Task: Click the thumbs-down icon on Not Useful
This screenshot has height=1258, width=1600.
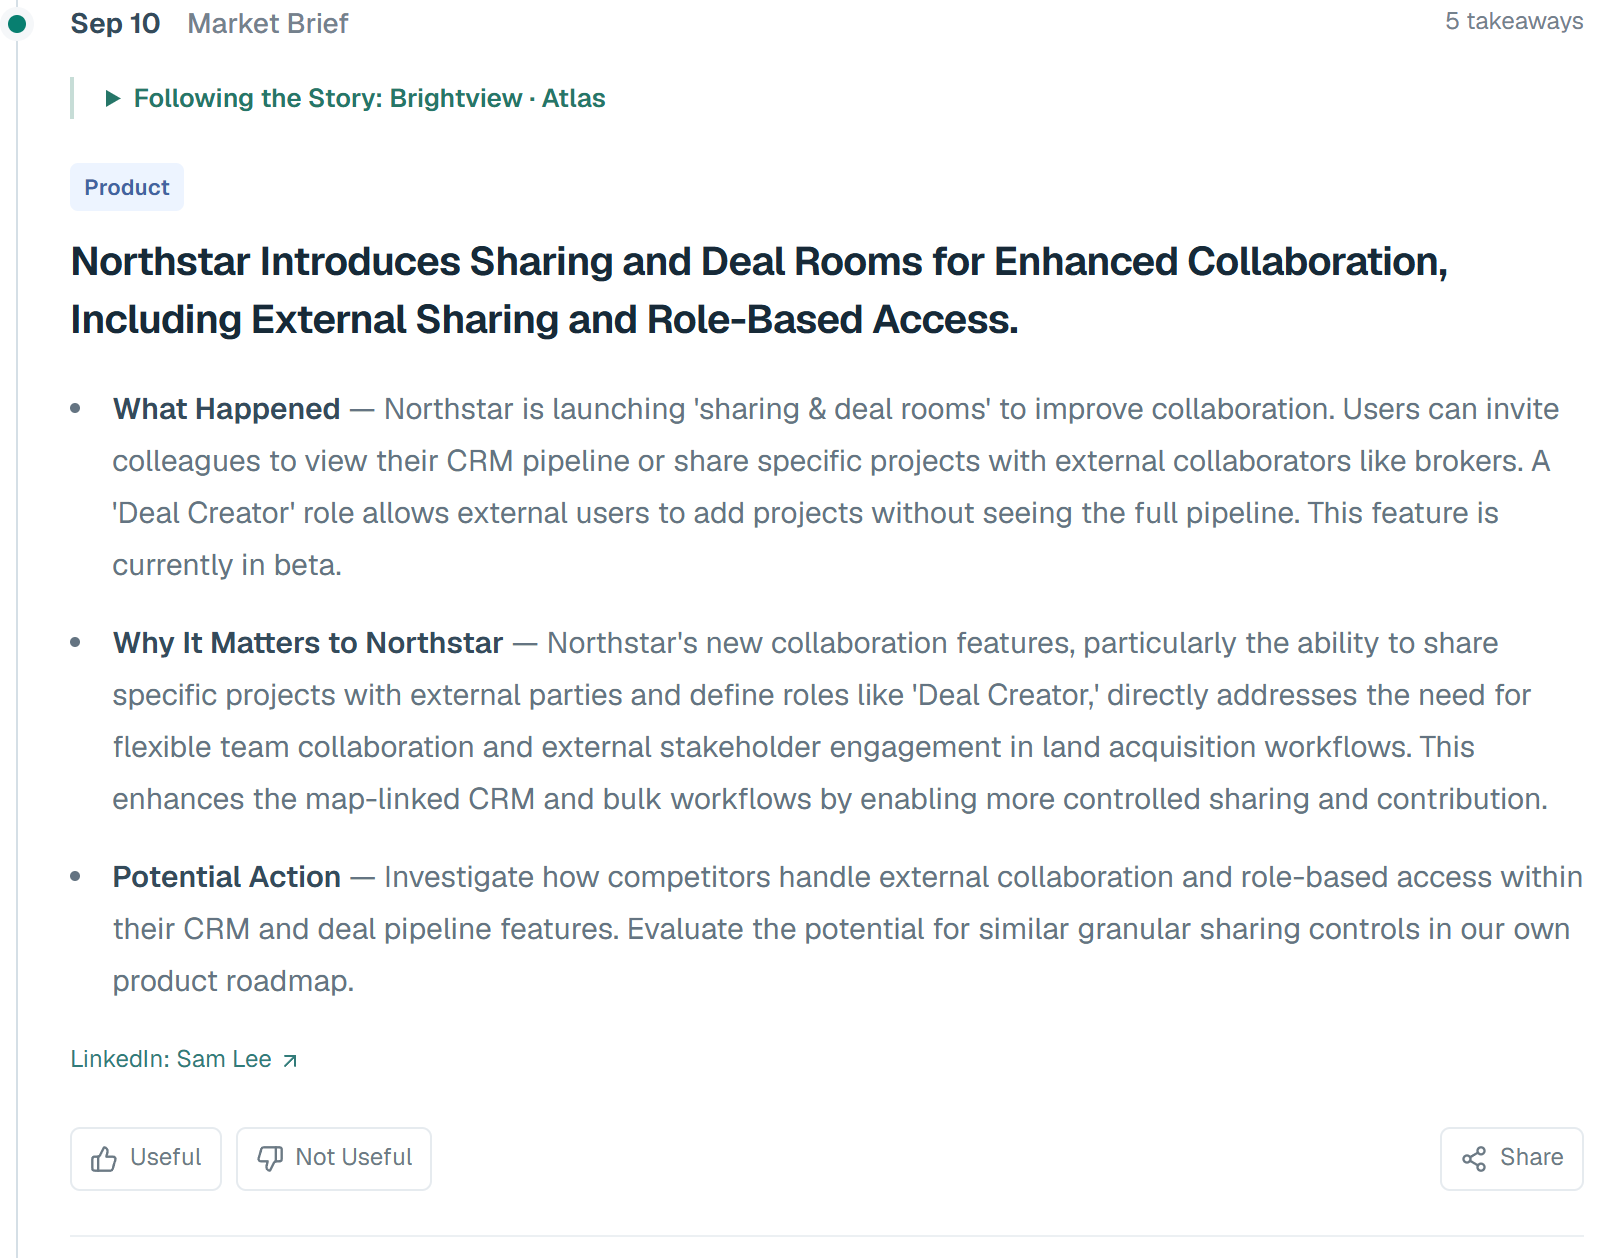Action: click(270, 1159)
